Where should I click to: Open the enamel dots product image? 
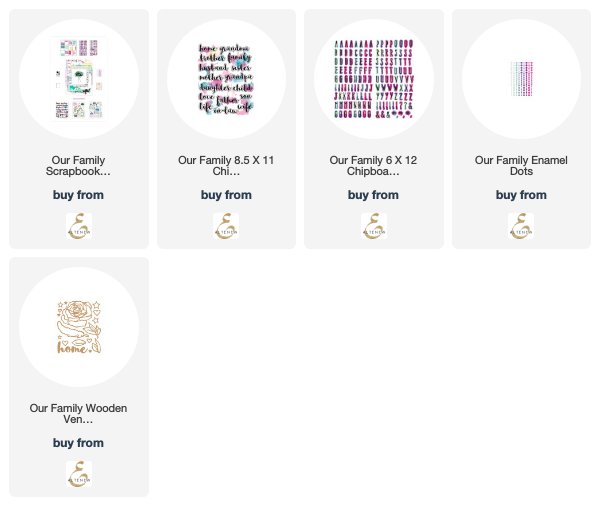(x=521, y=79)
